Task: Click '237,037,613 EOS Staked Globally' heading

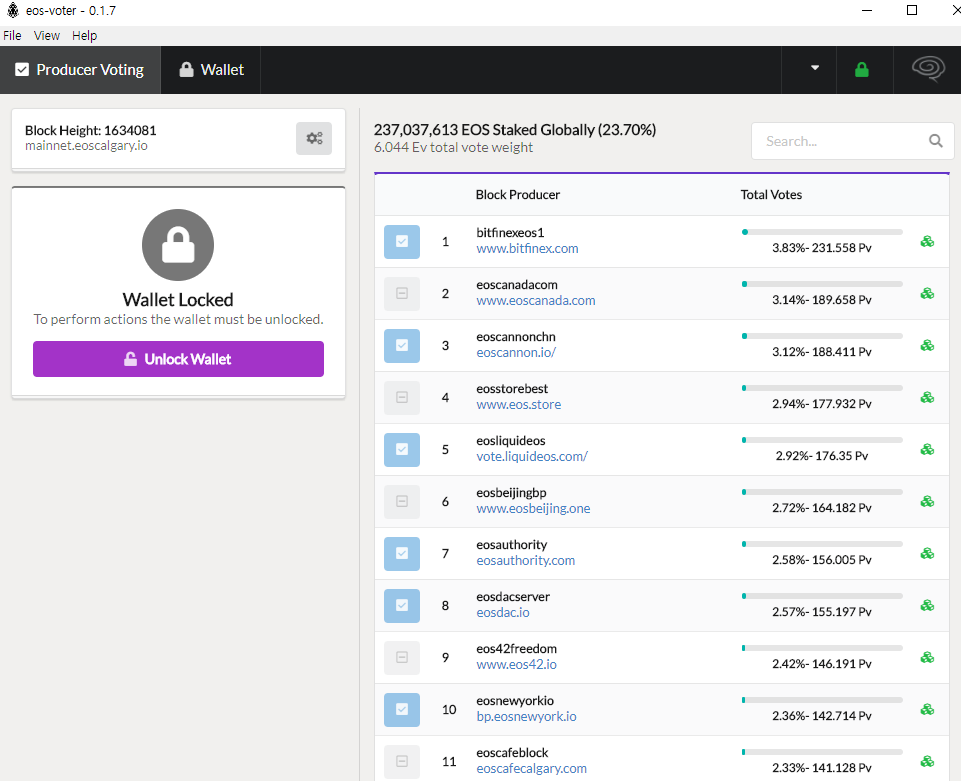Action: coord(515,130)
